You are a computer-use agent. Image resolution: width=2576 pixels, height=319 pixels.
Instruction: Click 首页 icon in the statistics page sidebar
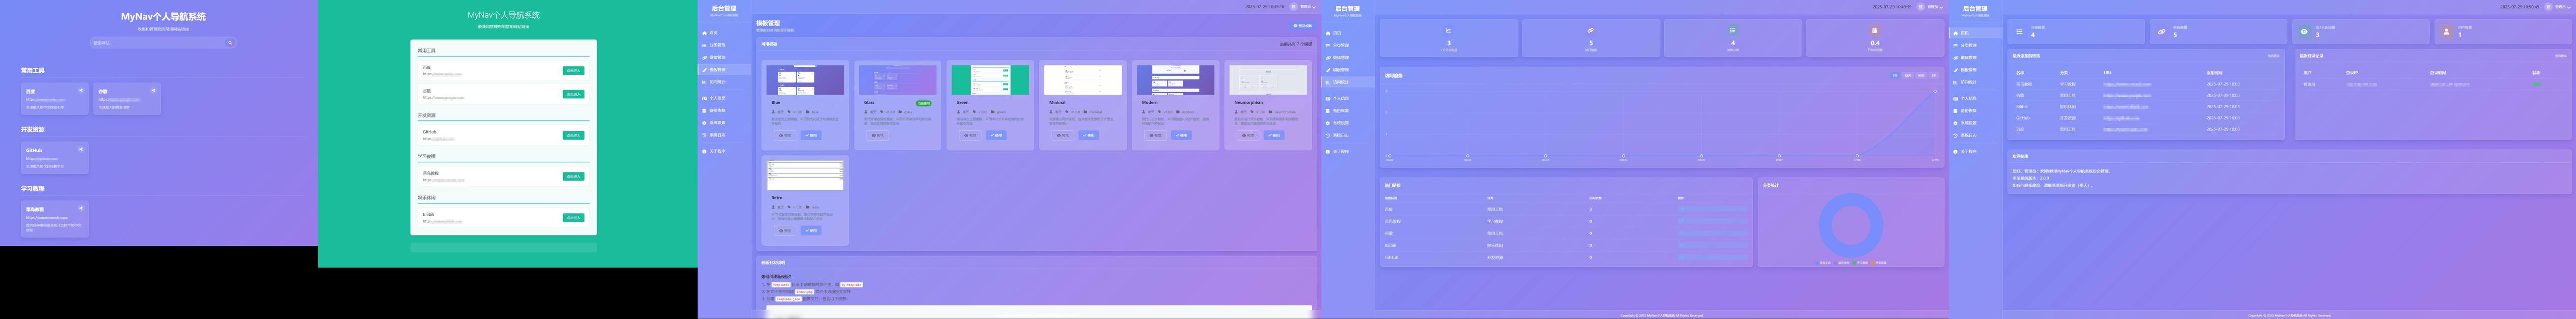pyautogui.click(x=1328, y=33)
